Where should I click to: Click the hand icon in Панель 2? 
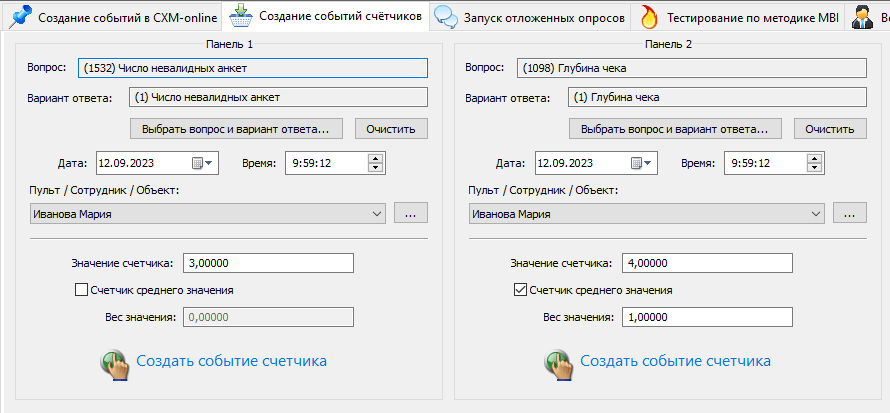click(x=558, y=362)
